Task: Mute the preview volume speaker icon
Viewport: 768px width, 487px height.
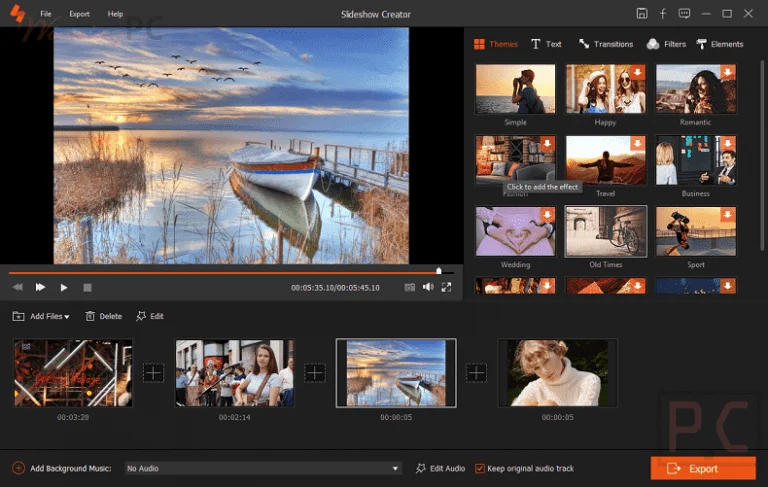Action: [428, 287]
